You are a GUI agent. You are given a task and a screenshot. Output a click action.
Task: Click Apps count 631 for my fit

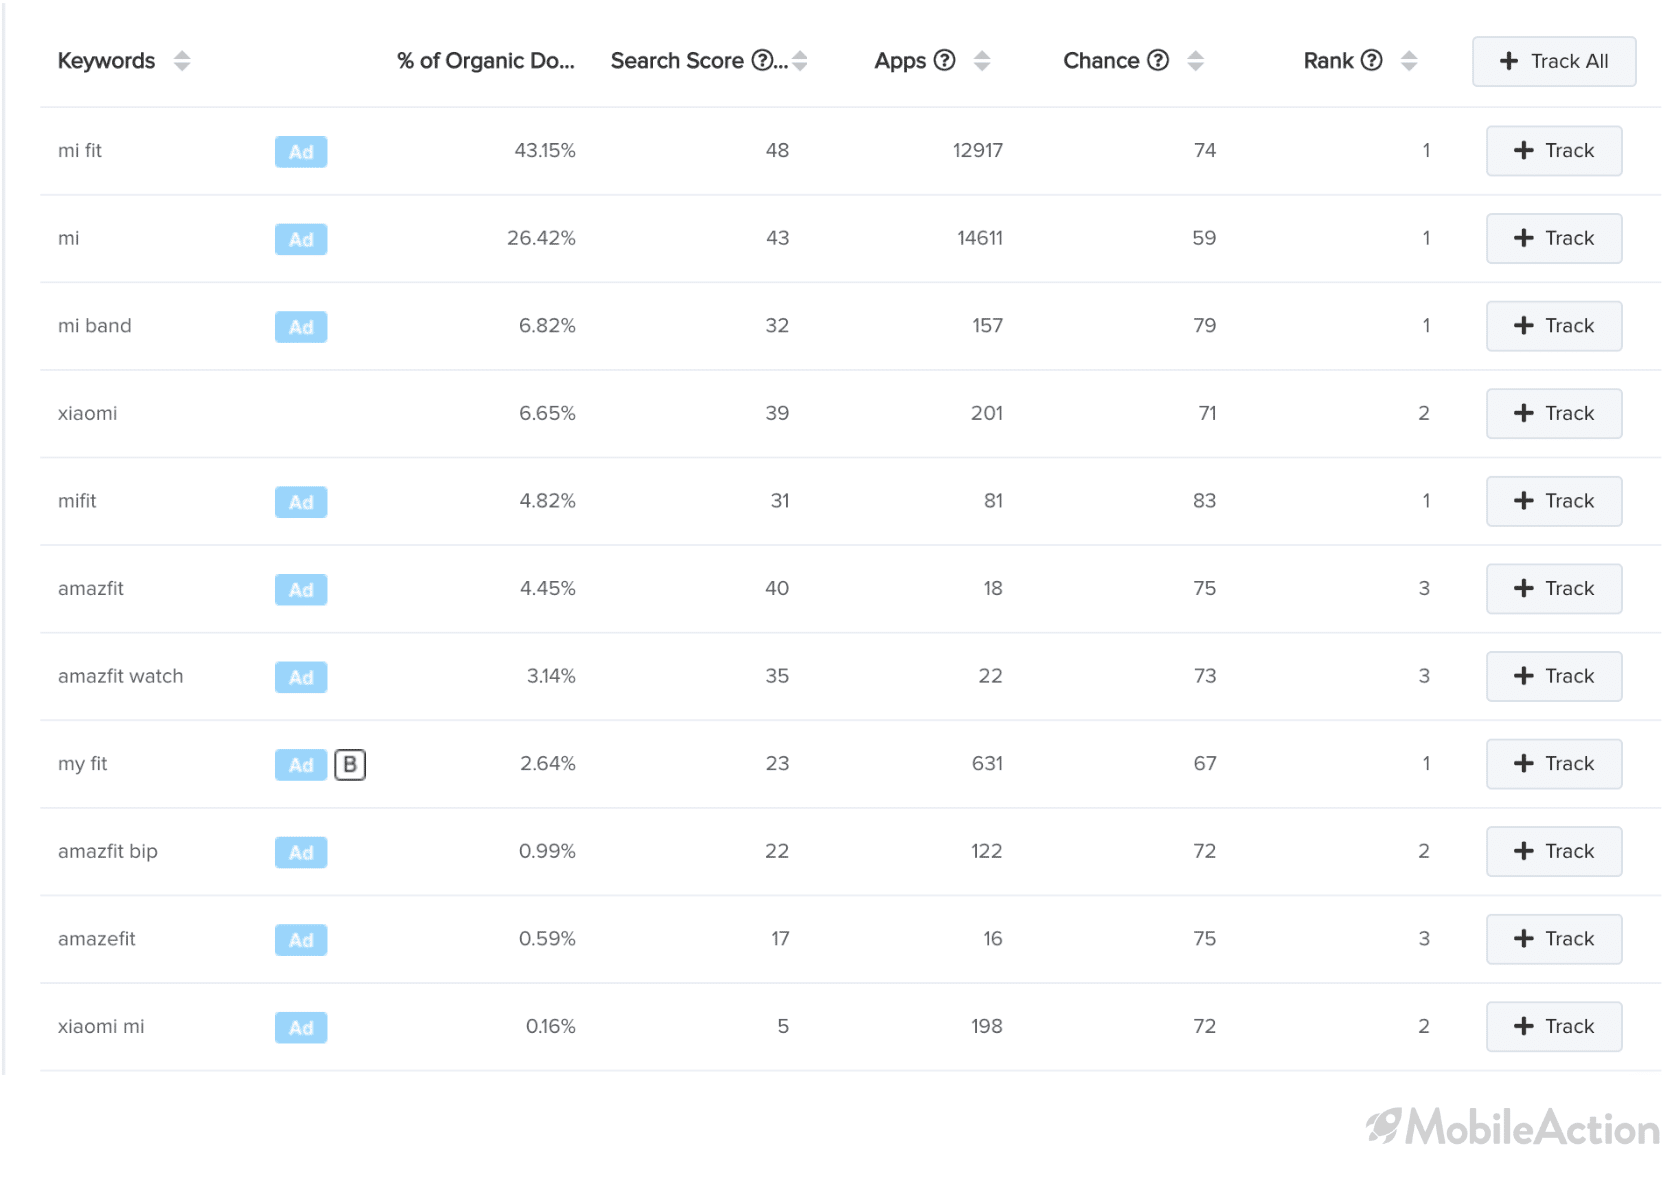point(987,764)
